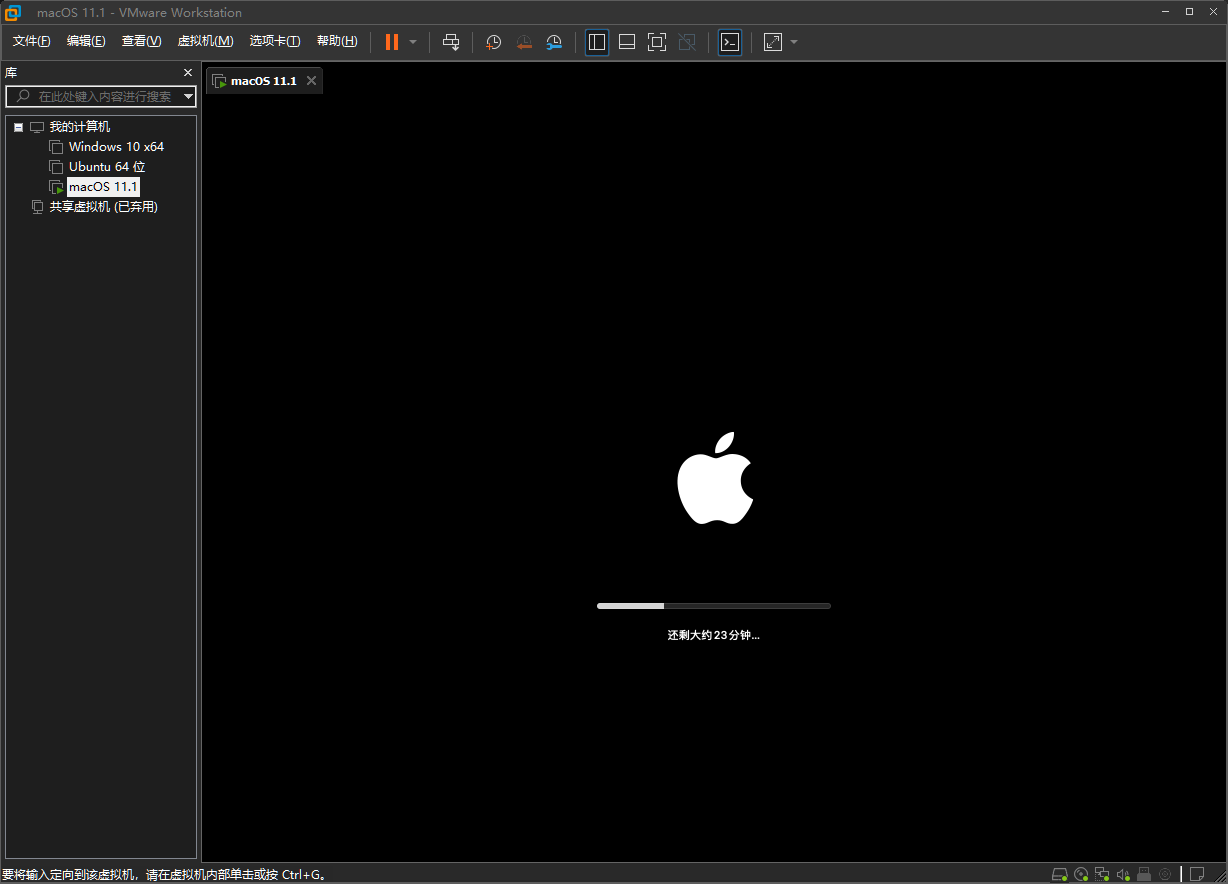Click the status bar Ctrl+G input hint text
1228x884 pixels.
click(x=164, y=875)
